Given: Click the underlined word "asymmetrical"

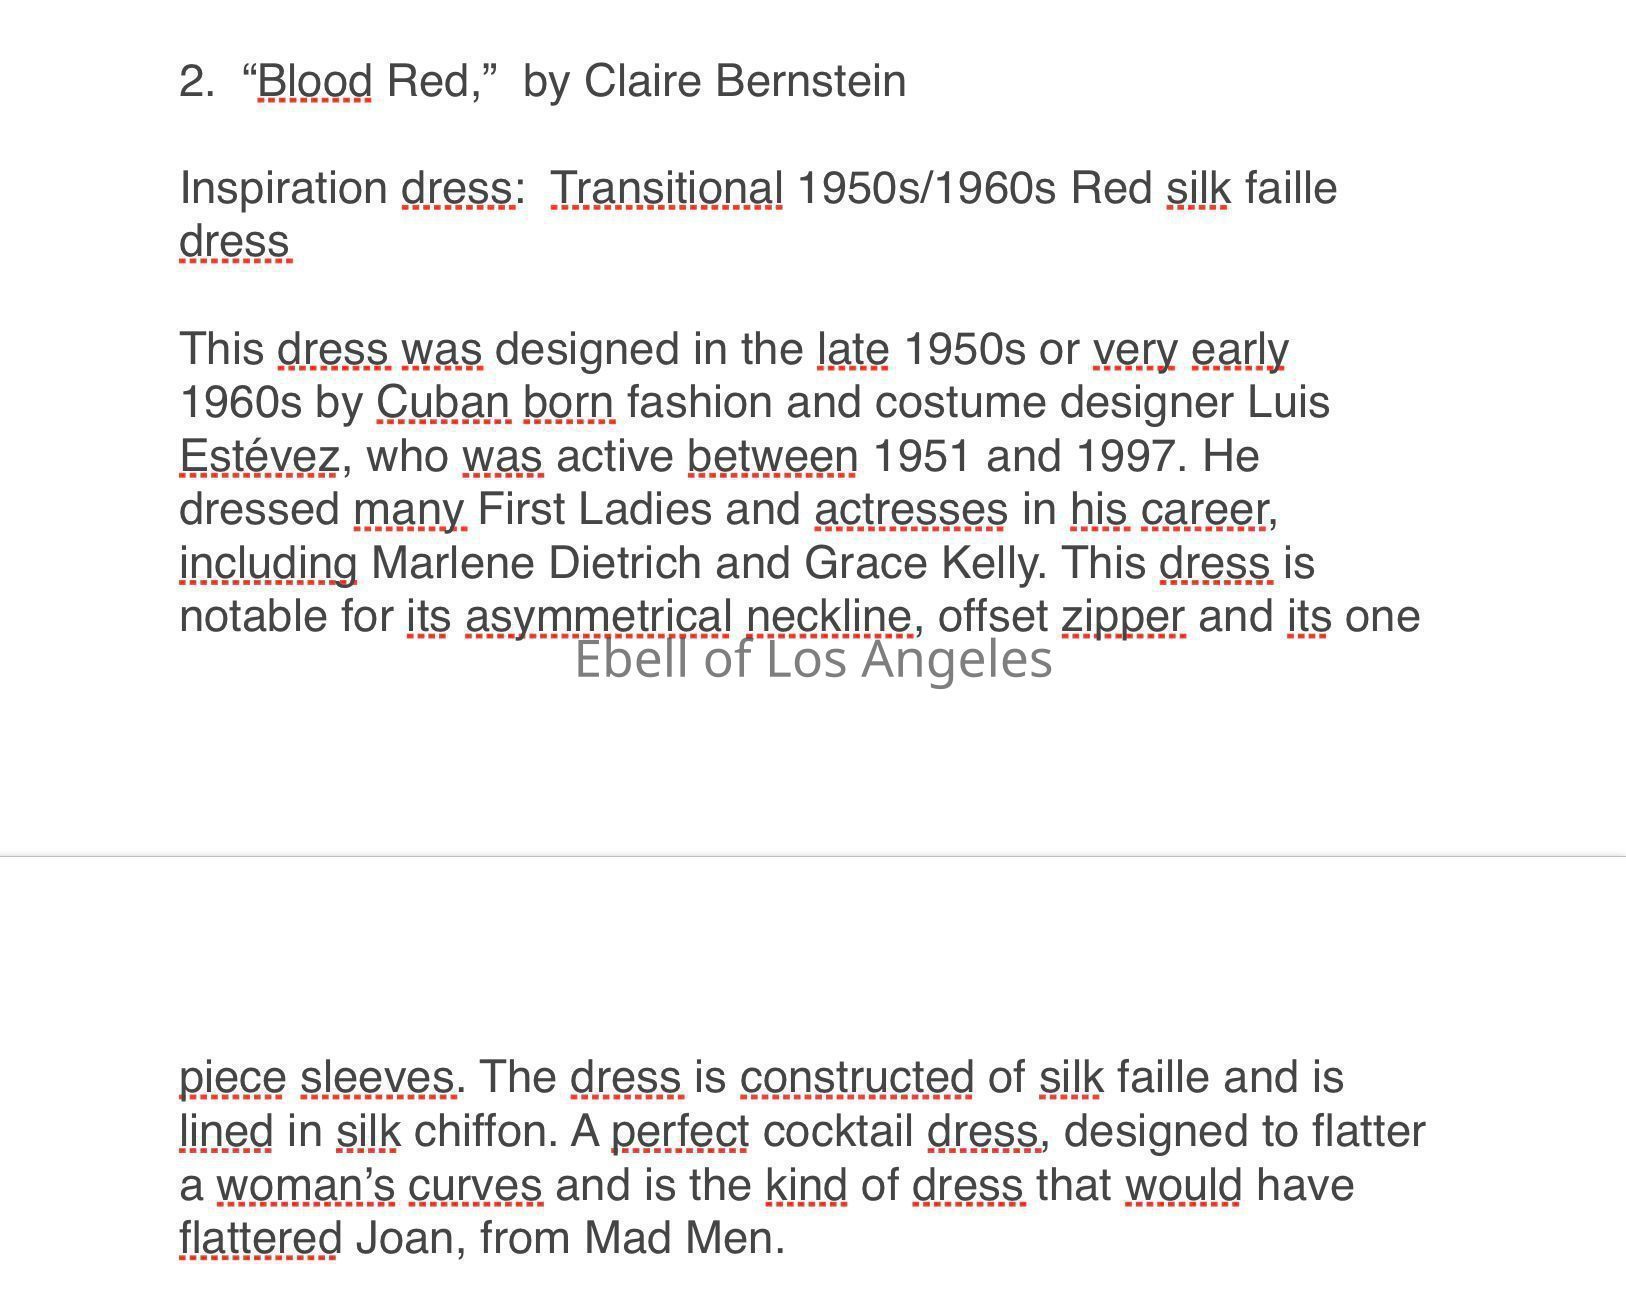Looking at the screenshot, I should point(598,616).
